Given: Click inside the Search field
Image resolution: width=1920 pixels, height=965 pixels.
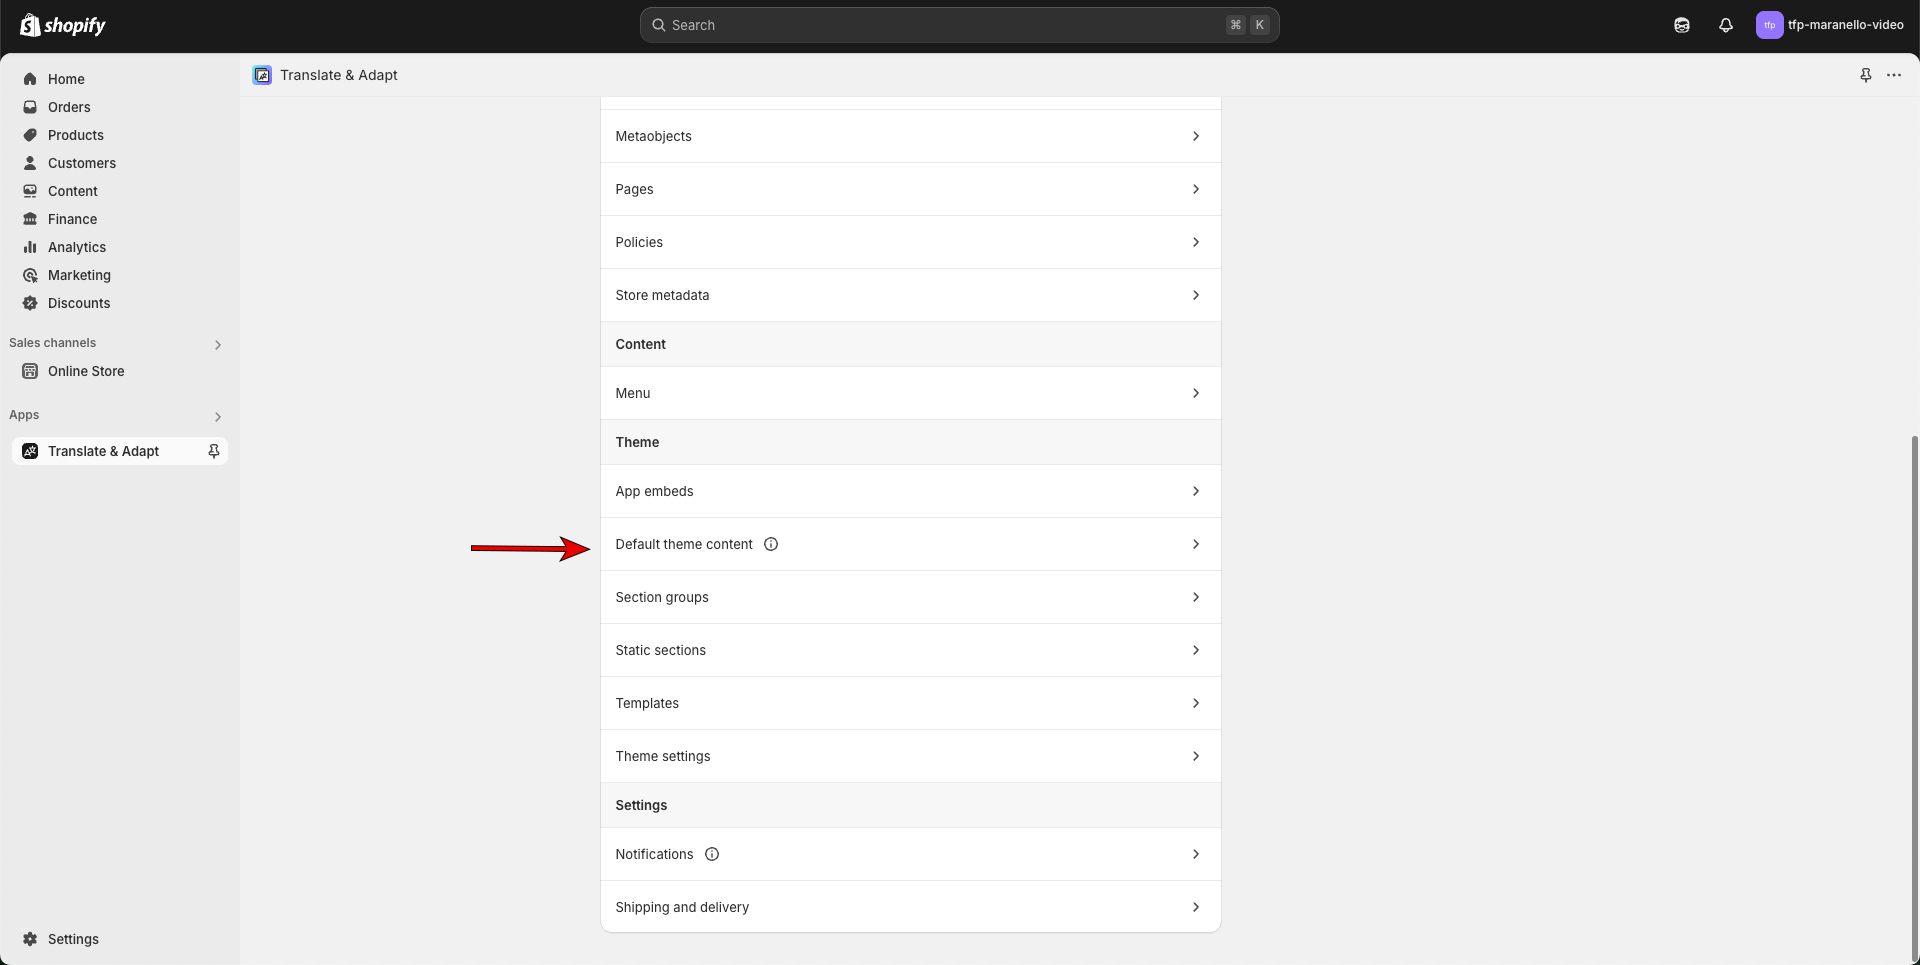Looking at the screenshot, I should (x=958, y=25).
